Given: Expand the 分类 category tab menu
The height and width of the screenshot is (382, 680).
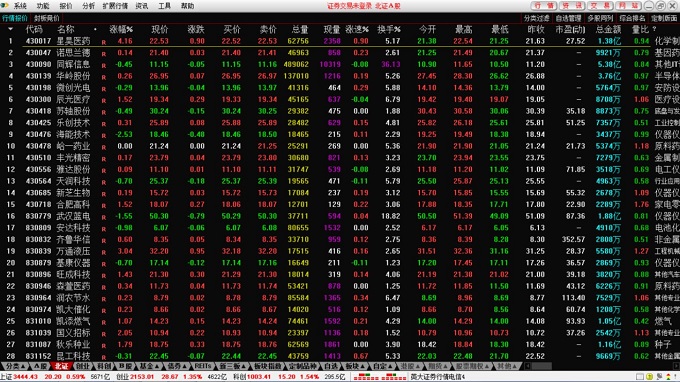Looking at the screenshot, I should [16, 366].
